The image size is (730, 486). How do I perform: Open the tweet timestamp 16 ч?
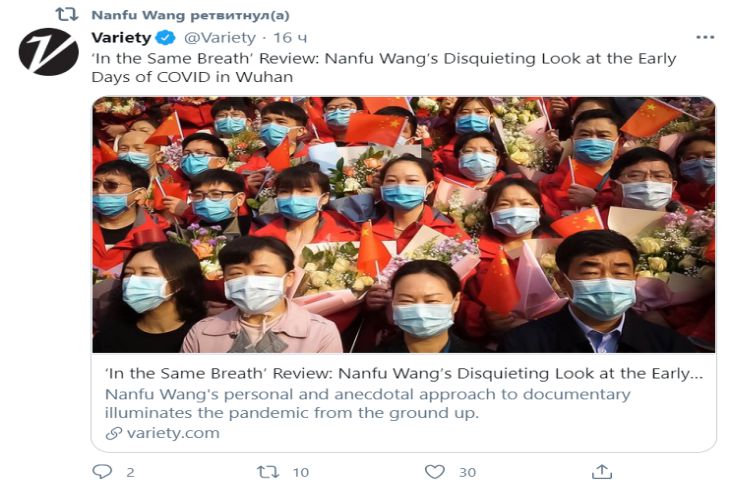pos(290,37)
